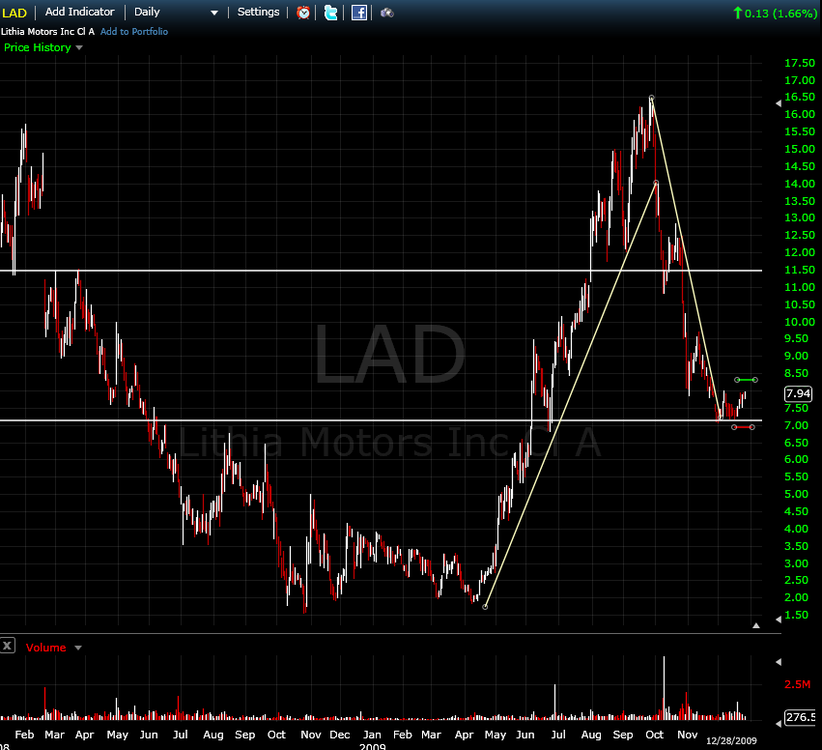822x750 pixels.
Task: Click the LAD ticker symbol
Action: [14, 13]
